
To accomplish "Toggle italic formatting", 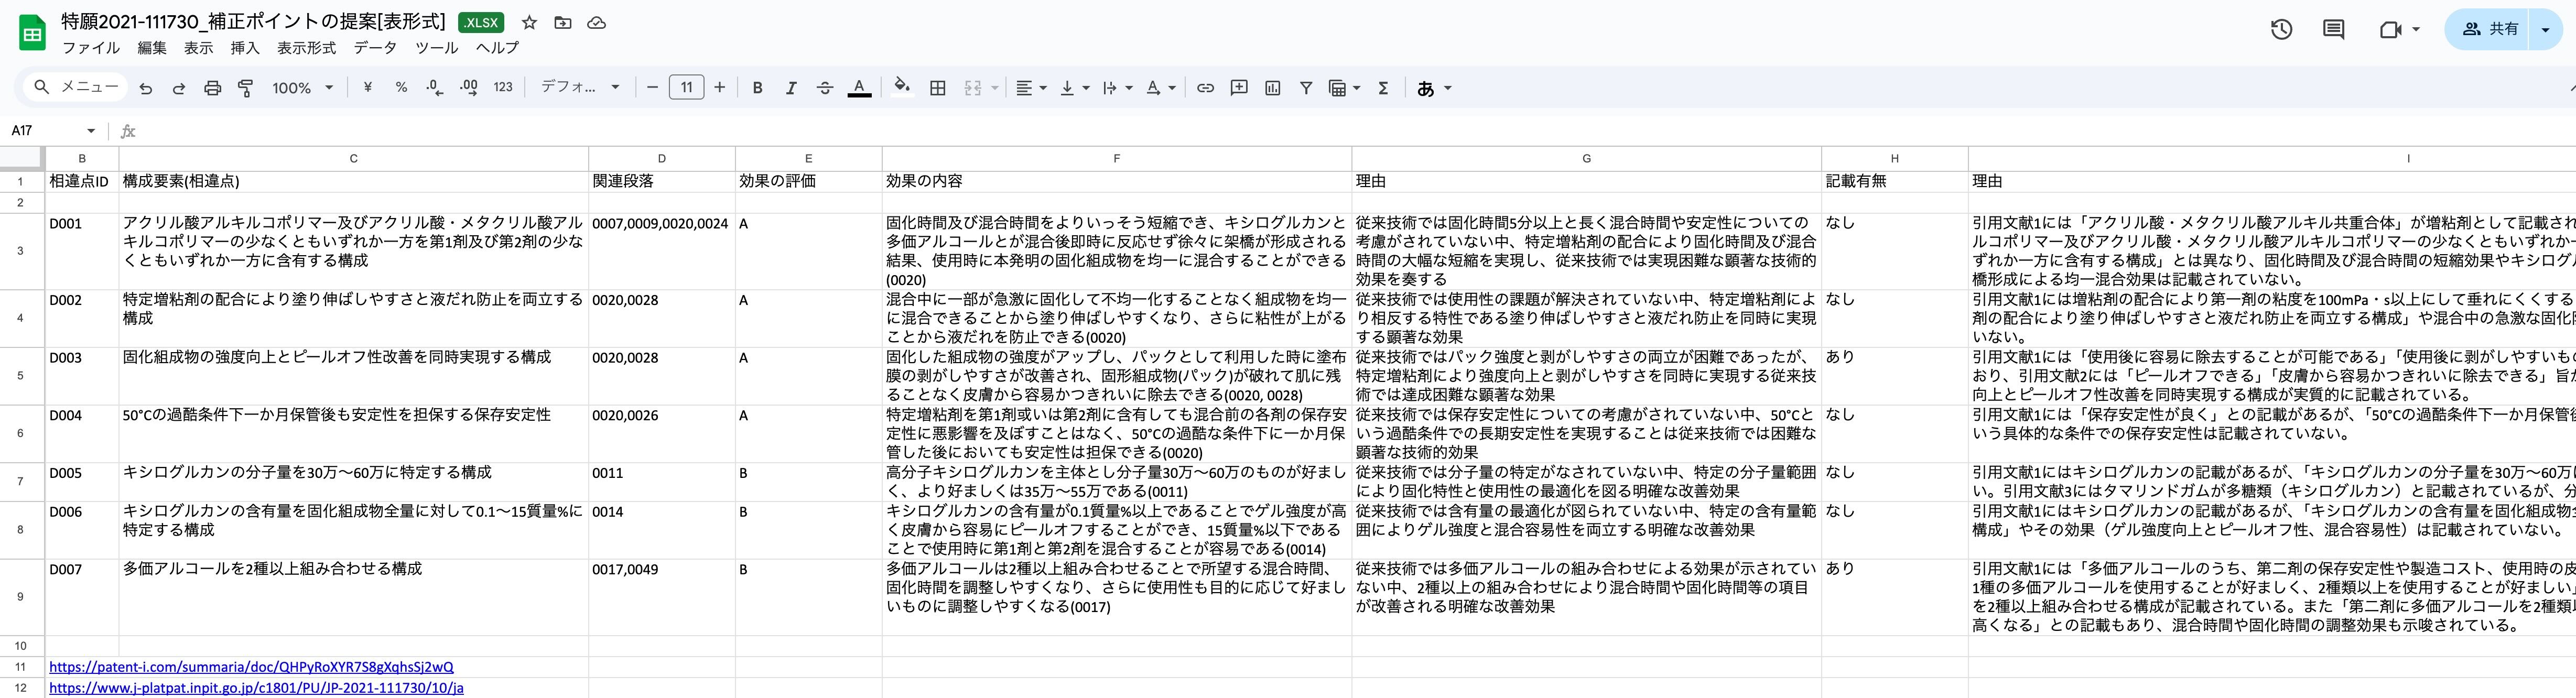I will [x=790, y=88].
